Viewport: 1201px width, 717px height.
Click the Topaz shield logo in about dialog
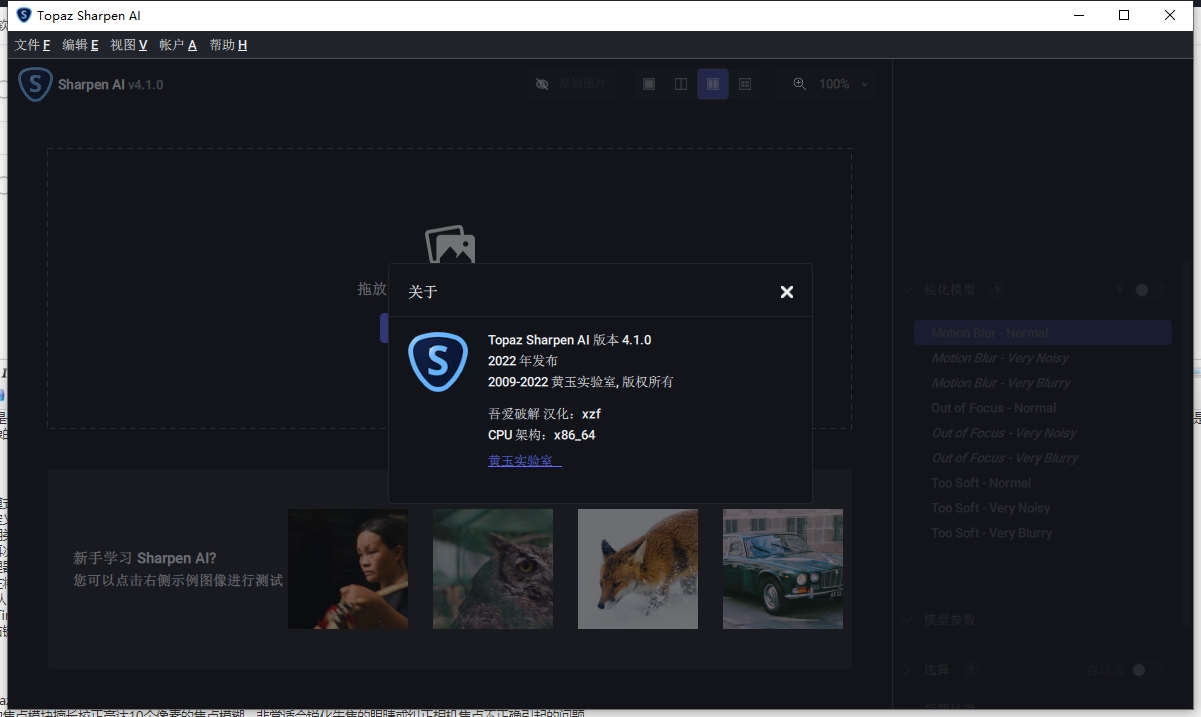(438, 362)
